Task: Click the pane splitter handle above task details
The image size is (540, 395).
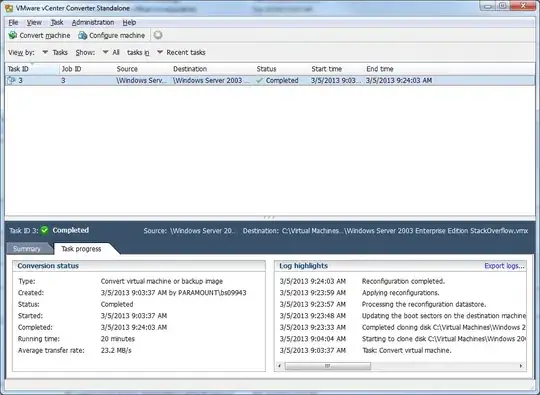Action: (x=269, y=217)
